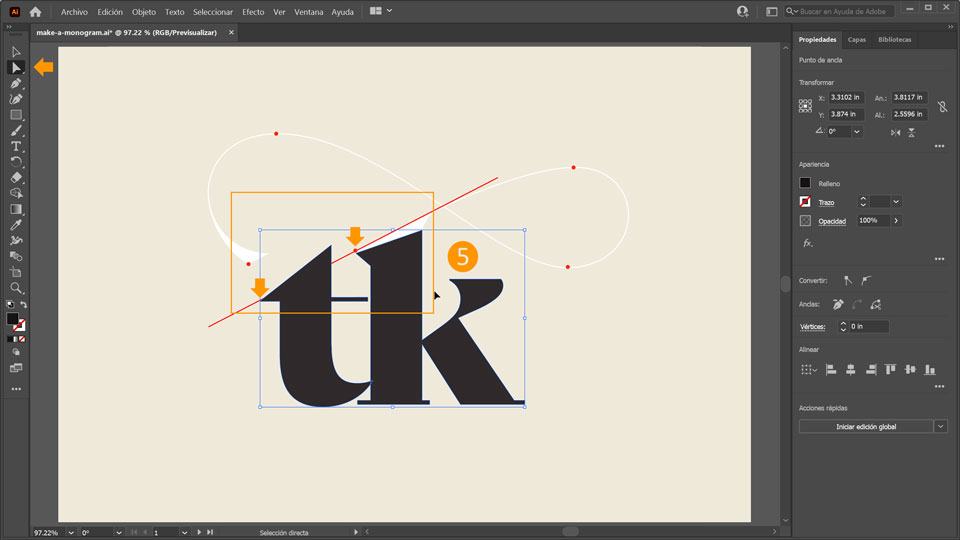
Task: Switch to the Bibliotecas tab
Action: 894,40
